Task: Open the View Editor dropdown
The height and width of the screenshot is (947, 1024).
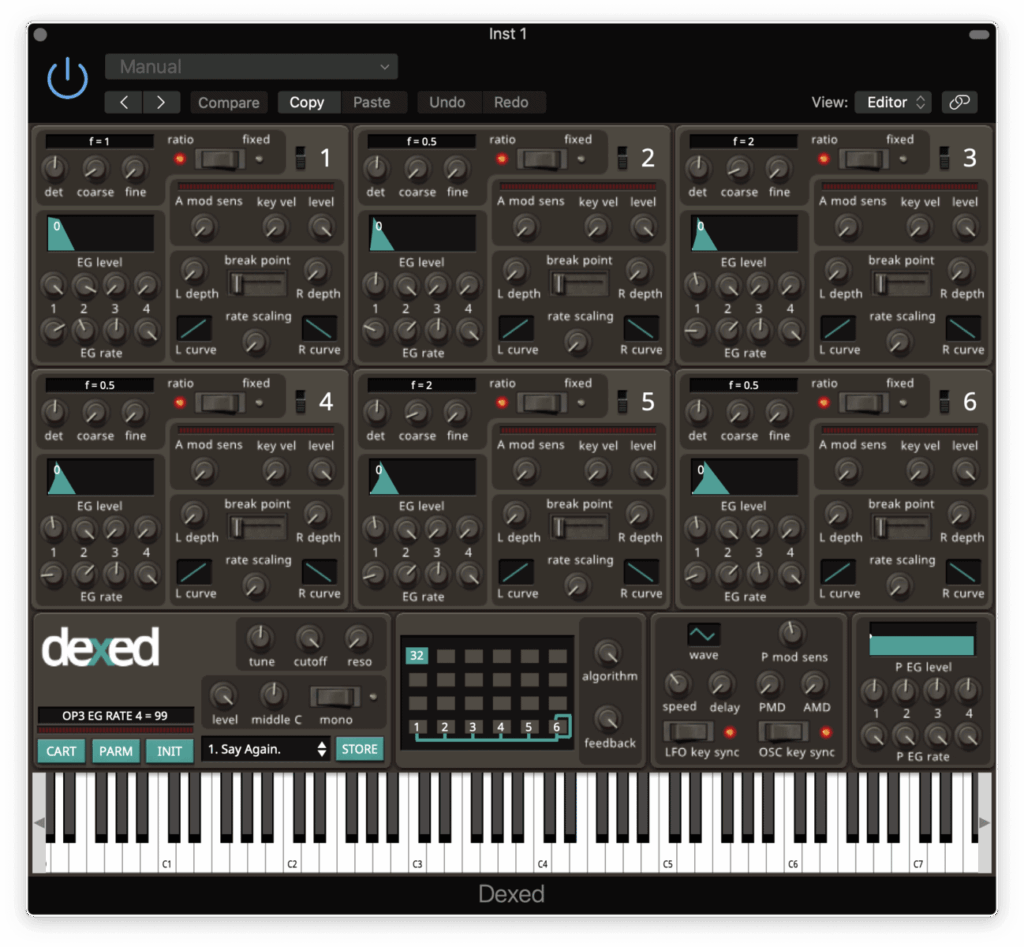Action: tap(894, 103)
